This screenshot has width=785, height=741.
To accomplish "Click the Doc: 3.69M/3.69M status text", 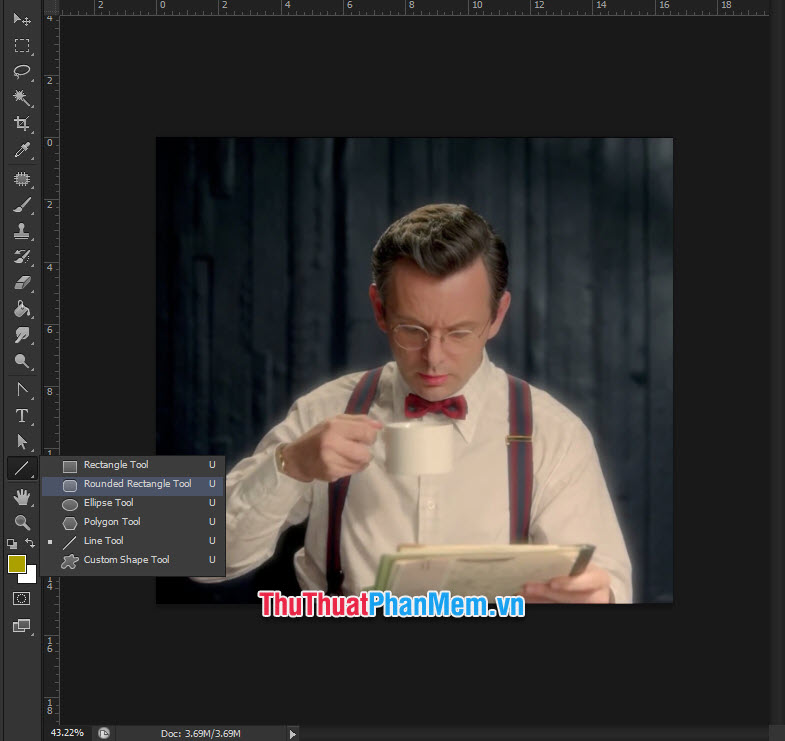I will click(x=201, y=733).
